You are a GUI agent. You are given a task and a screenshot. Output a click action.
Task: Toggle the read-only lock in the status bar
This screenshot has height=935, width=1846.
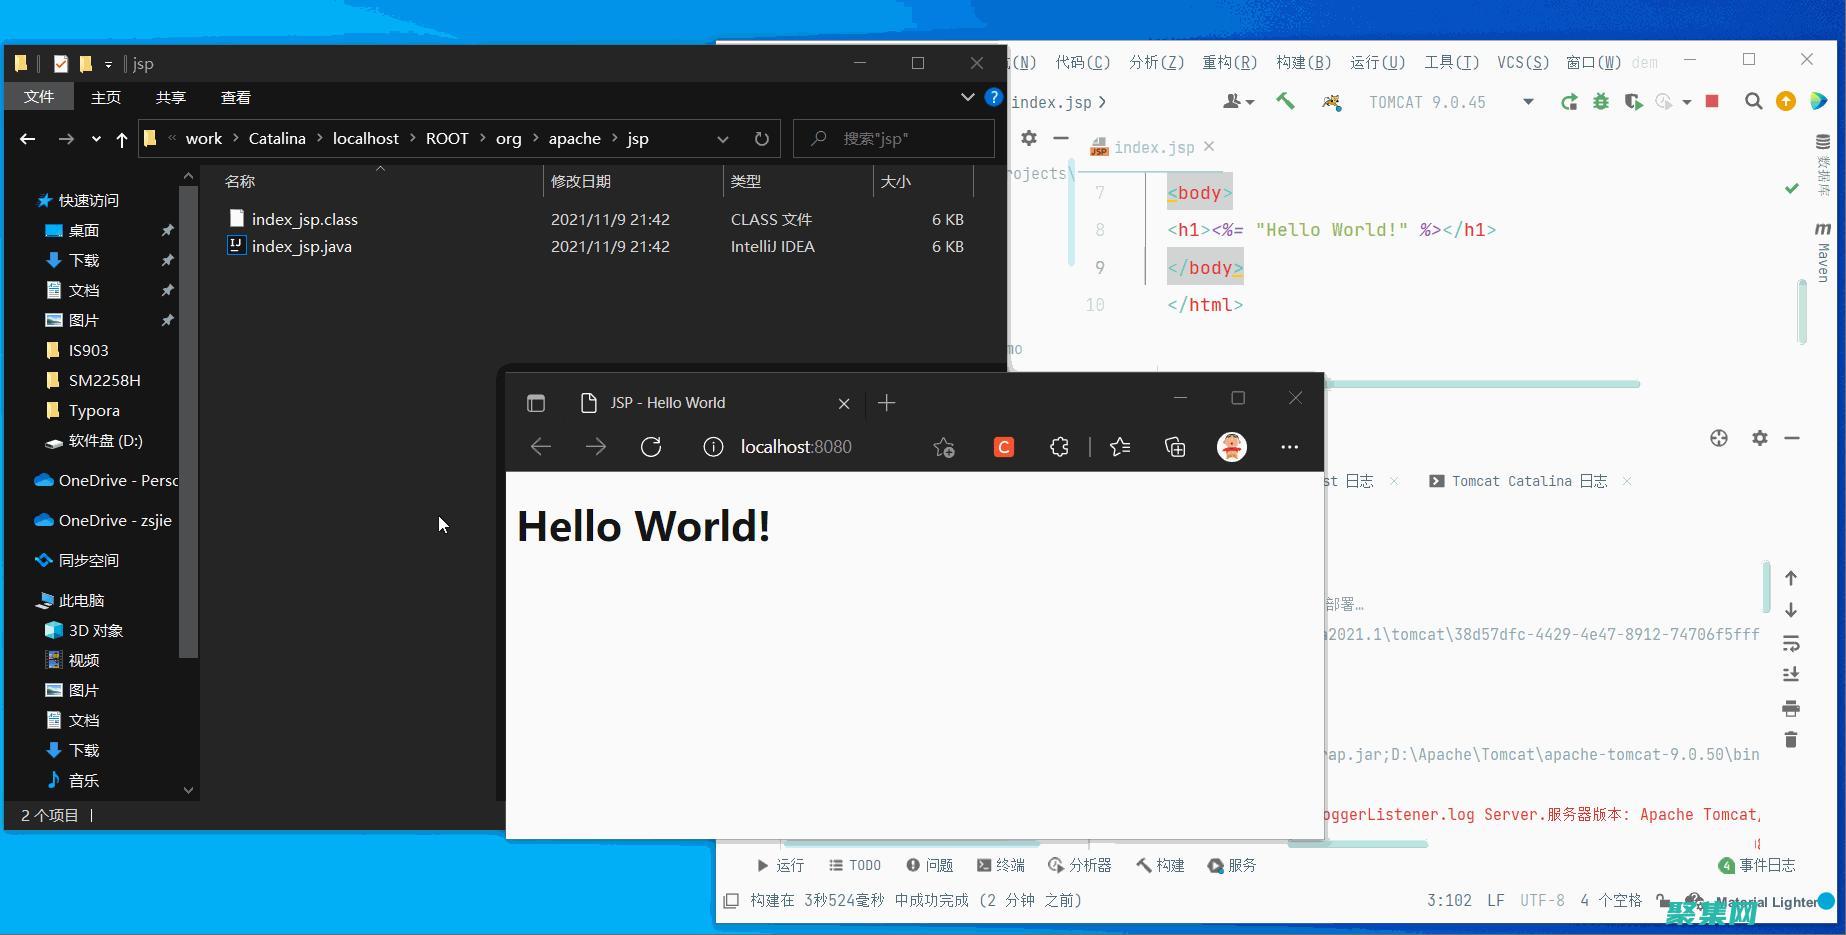point(1661,900)
